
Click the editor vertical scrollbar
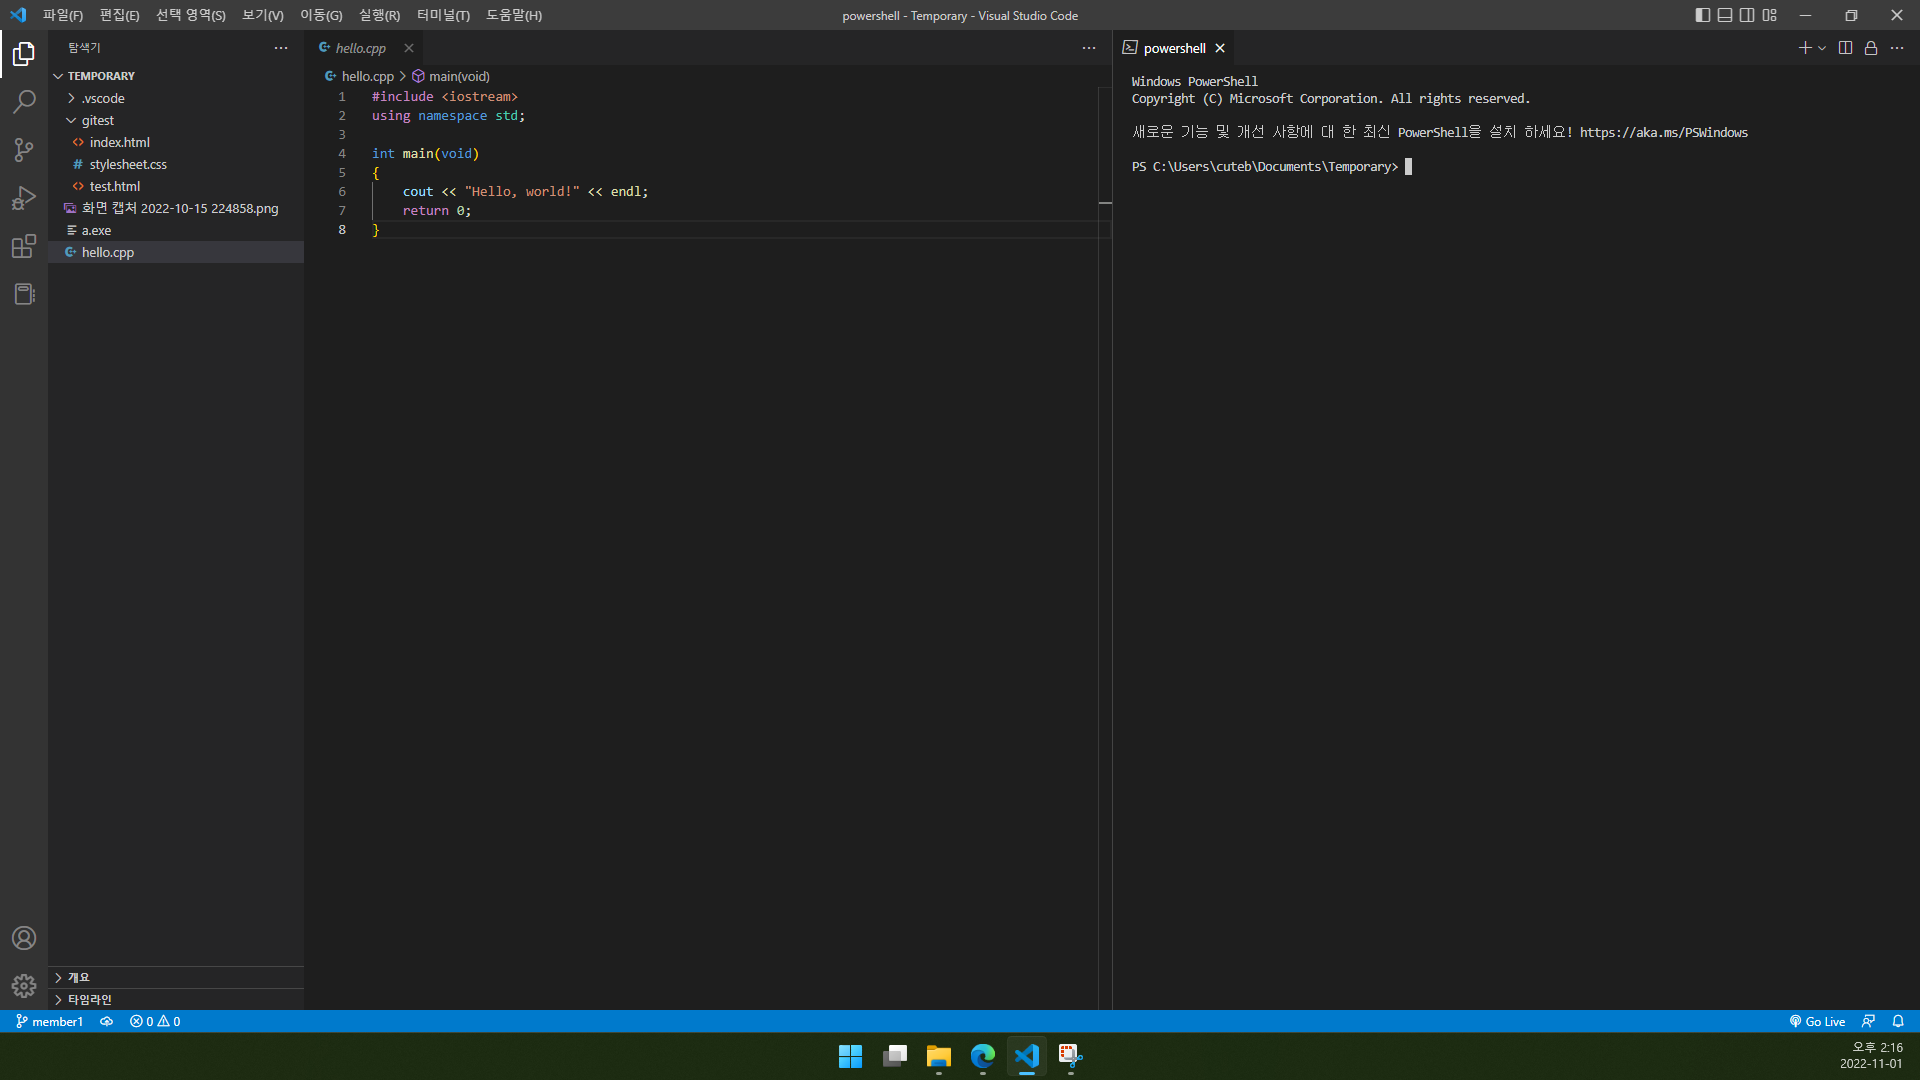pyautogui.click(x=1105, y=550)
